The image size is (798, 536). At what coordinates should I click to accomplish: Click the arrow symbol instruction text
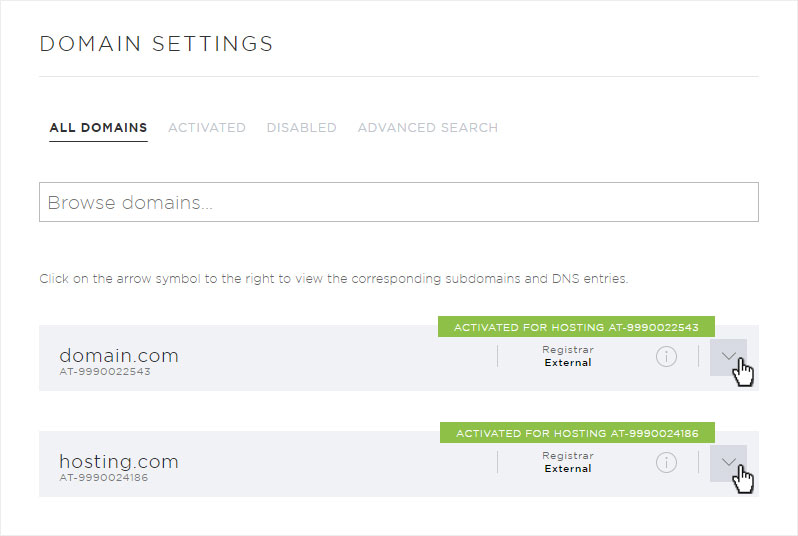coord(334,279)
